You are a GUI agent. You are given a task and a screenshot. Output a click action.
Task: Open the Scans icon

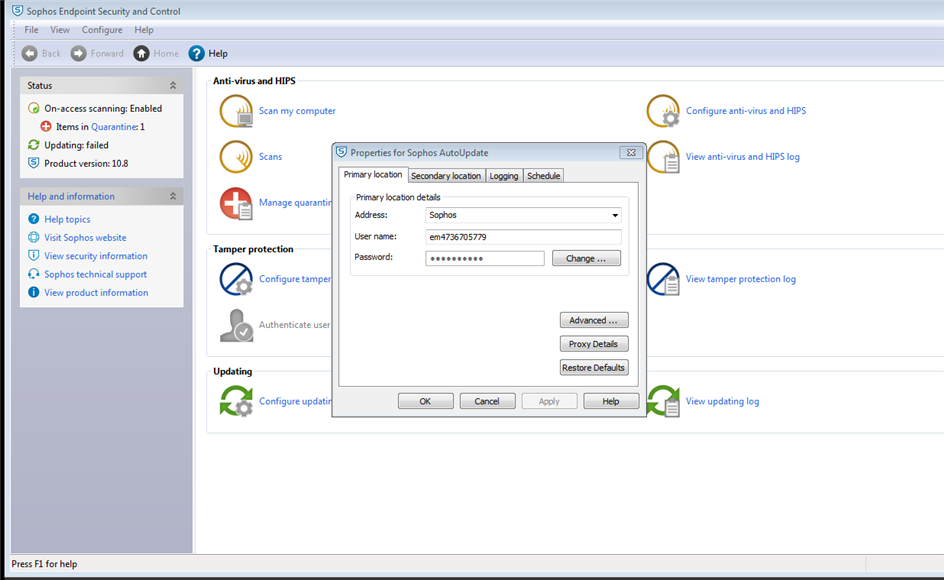tap(236, 157)
